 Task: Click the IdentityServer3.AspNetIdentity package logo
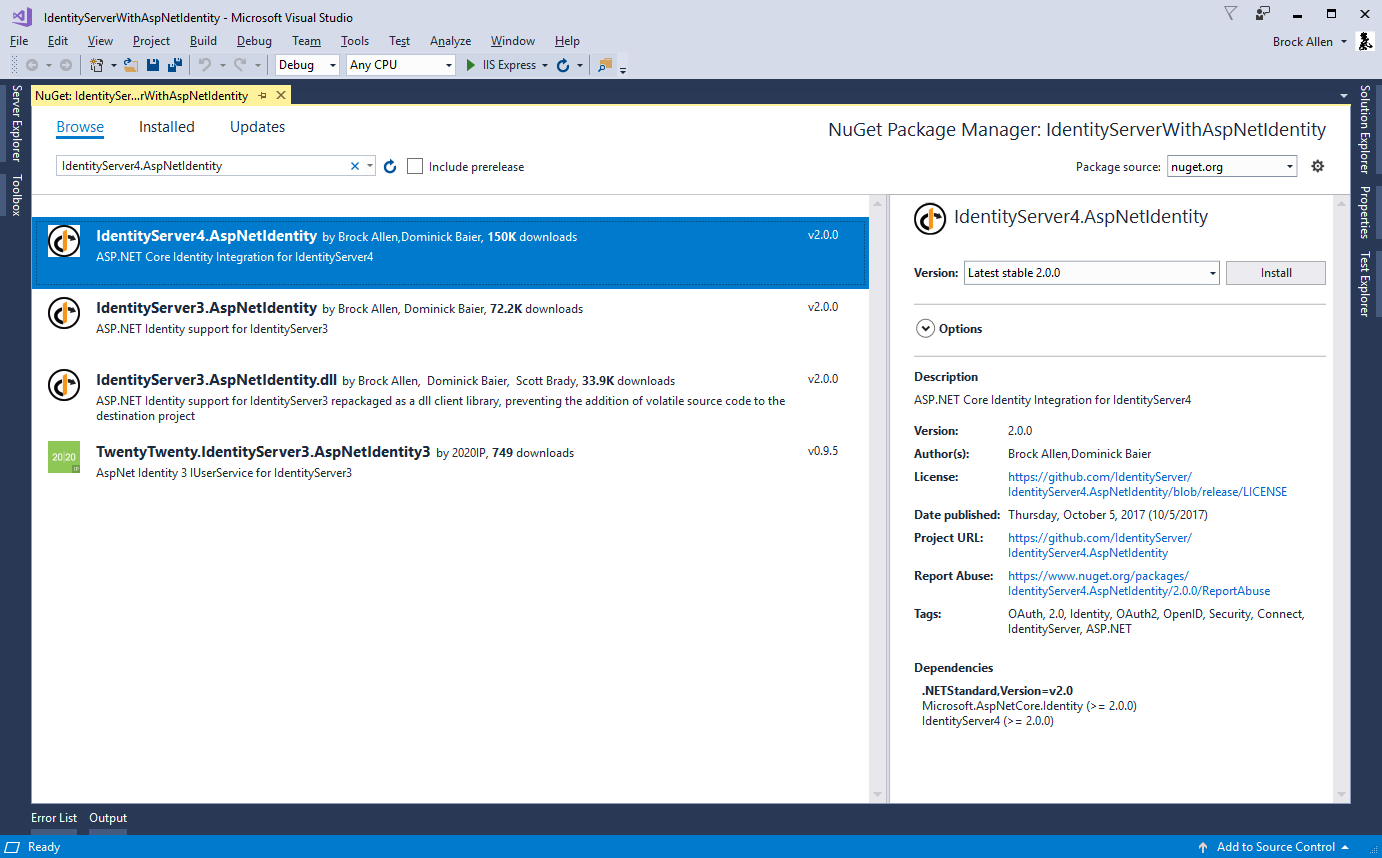pos(64,313)
